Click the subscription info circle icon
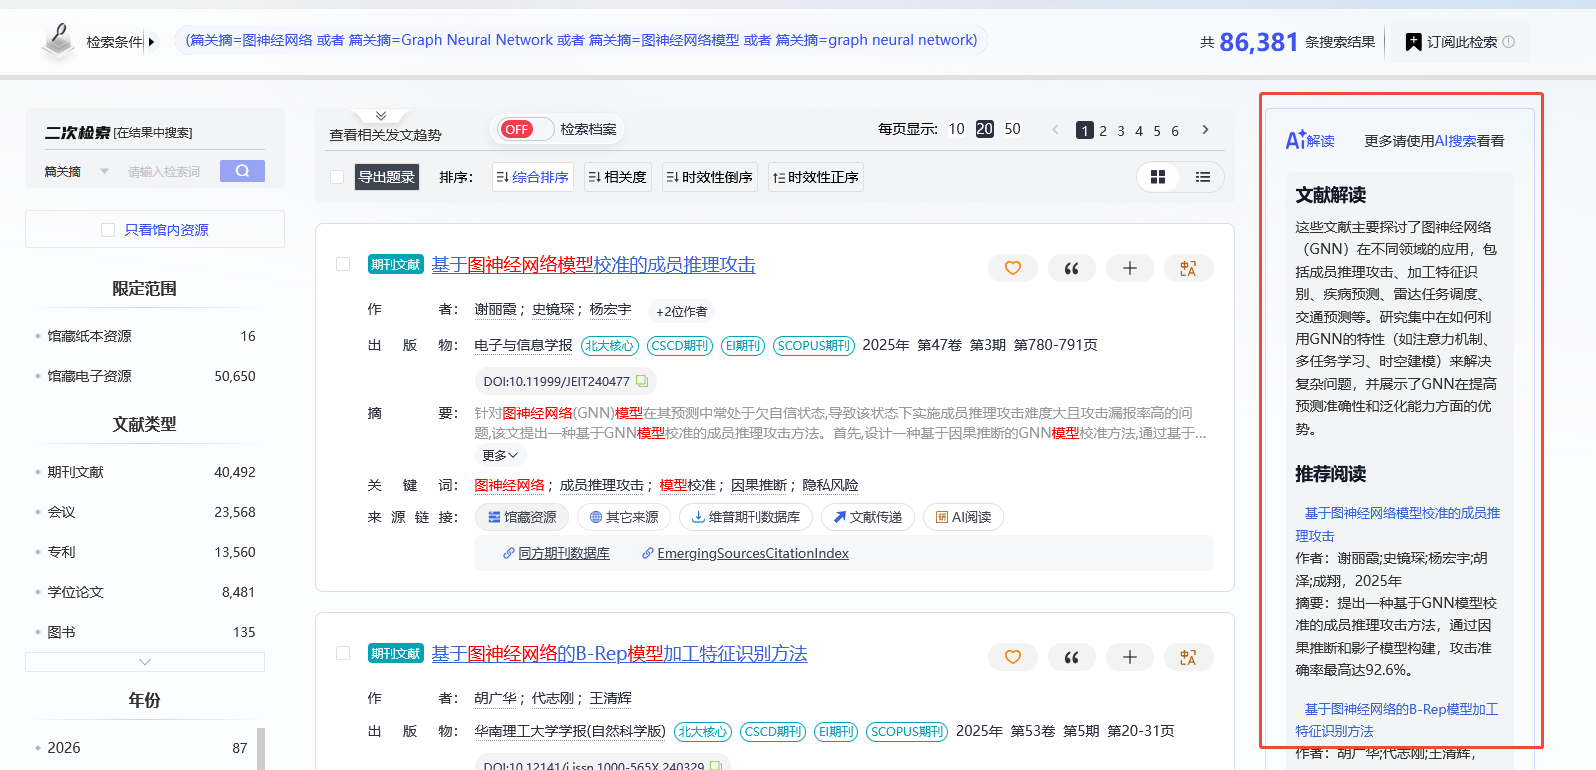Viewport: 1596px width, 770px height. coord(1509,42)
